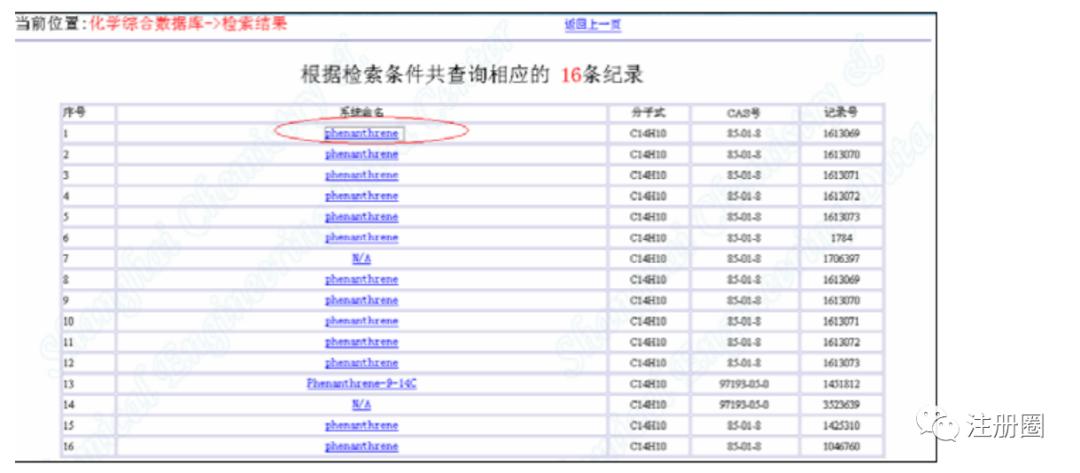
Task: Click the 分子式 column header
Action: 648,113
